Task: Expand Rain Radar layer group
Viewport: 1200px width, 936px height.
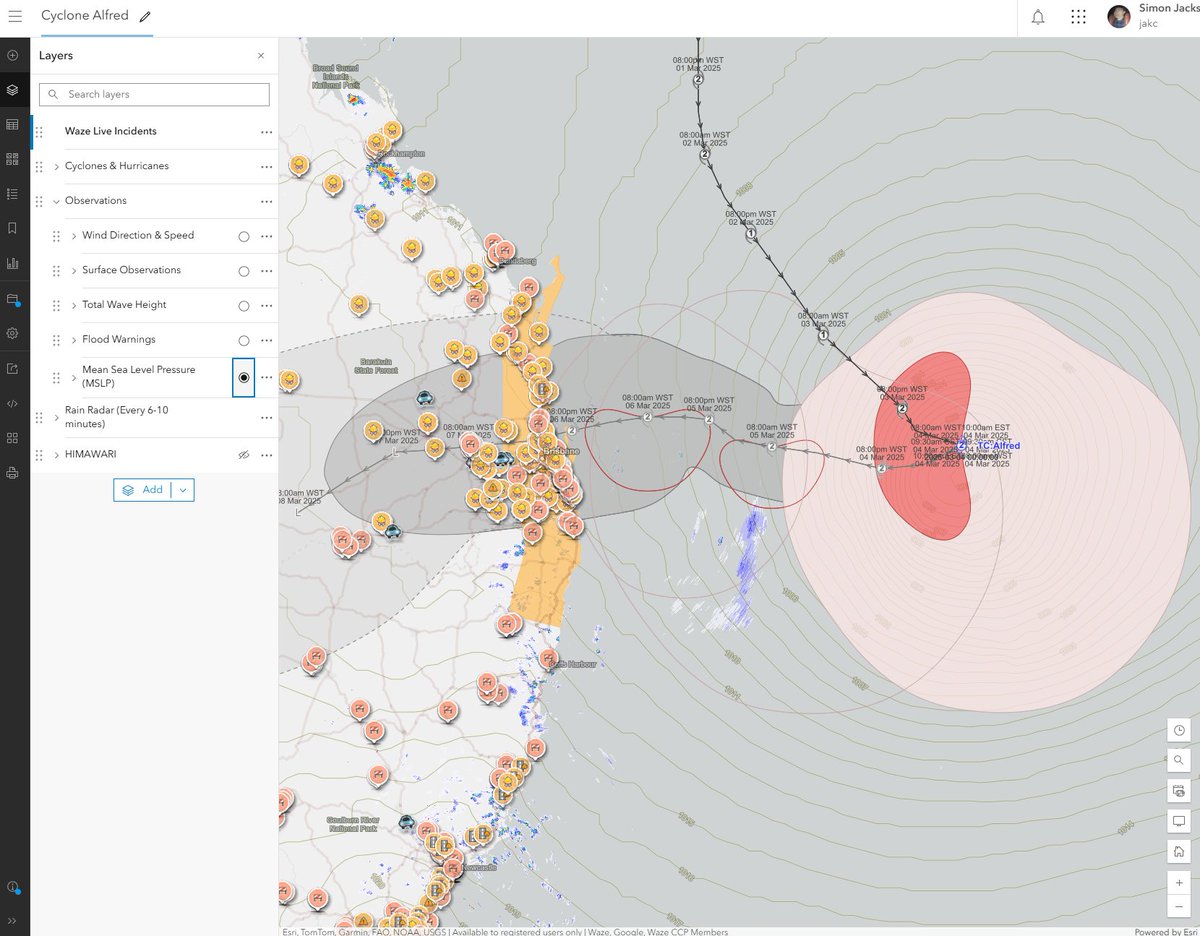Action: pos(56,417)
